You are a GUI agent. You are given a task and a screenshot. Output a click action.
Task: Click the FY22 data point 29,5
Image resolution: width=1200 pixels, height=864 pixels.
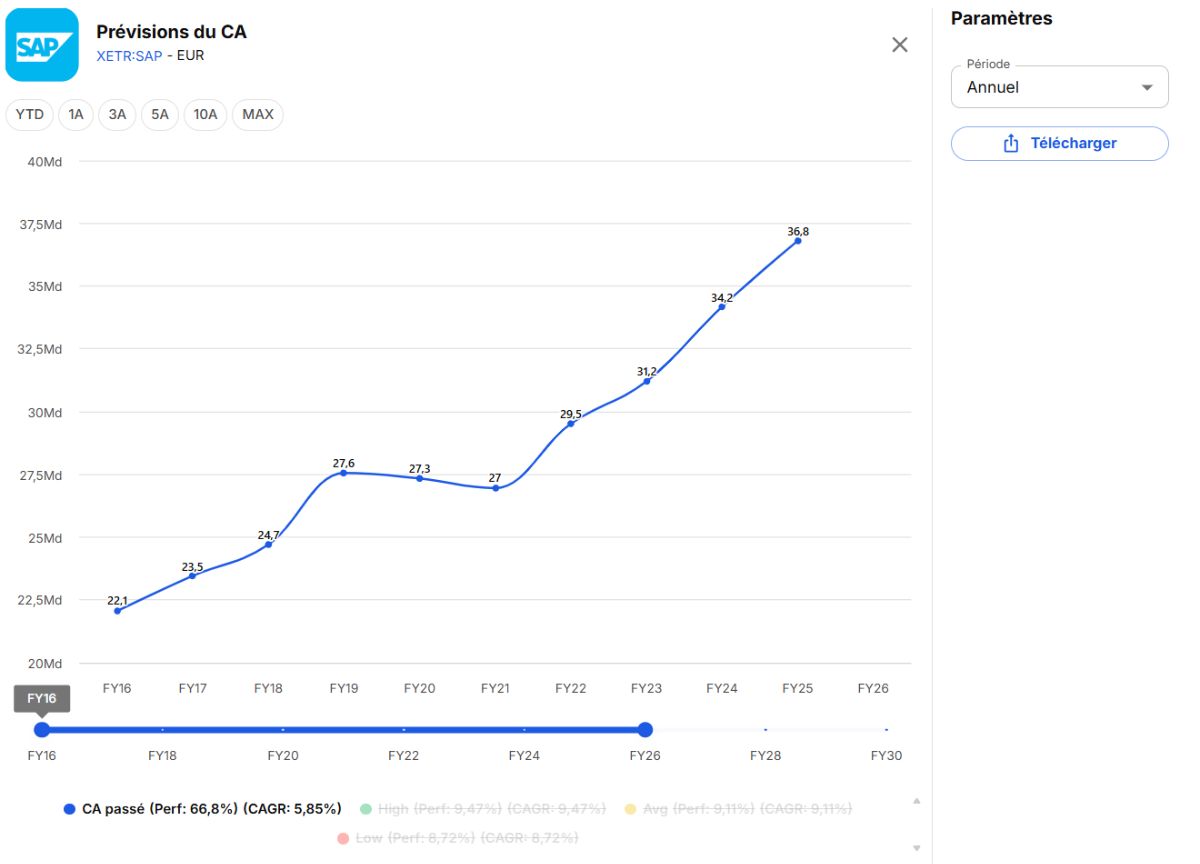coord(571,424)
